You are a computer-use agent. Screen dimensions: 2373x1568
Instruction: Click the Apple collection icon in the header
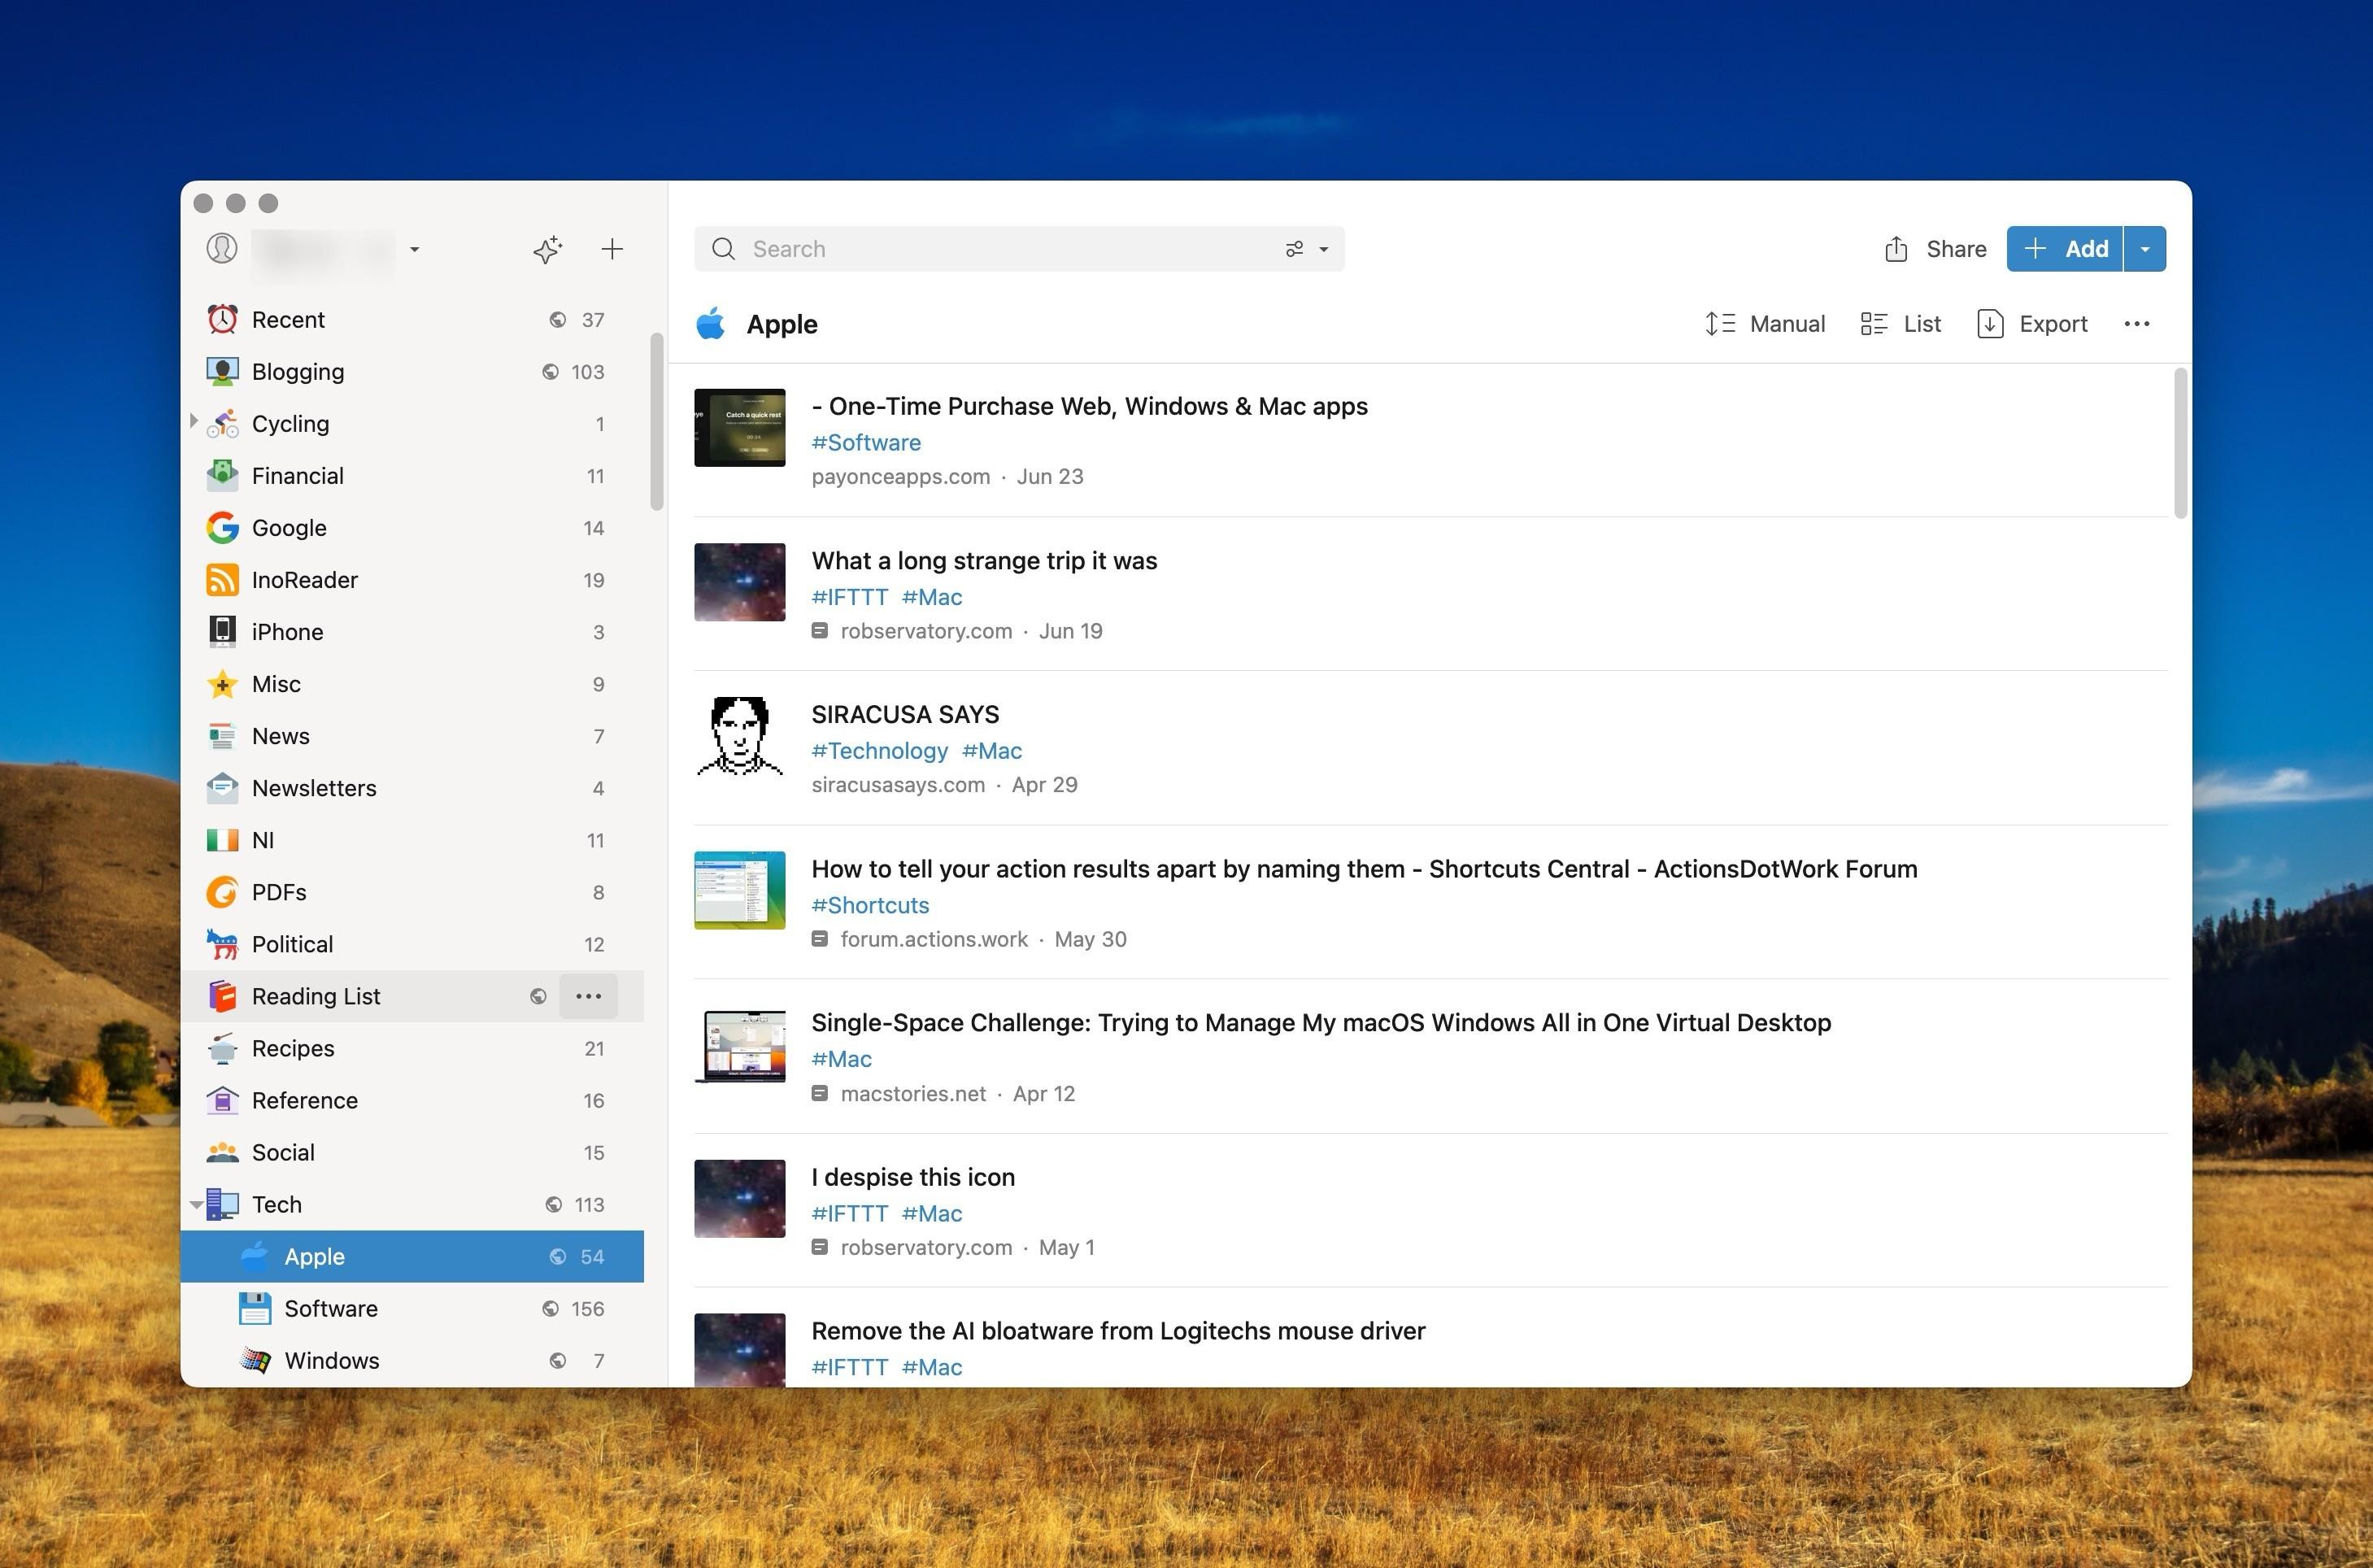710,323
